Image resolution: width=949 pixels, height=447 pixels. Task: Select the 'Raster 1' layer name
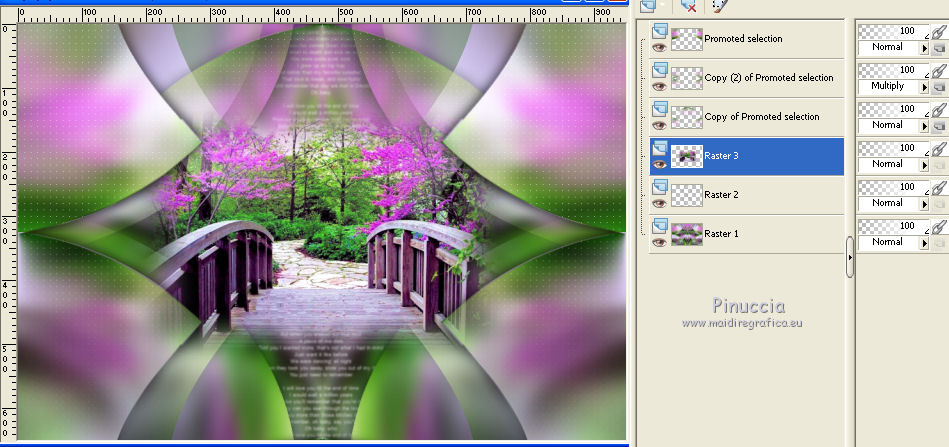click(721, 233)
